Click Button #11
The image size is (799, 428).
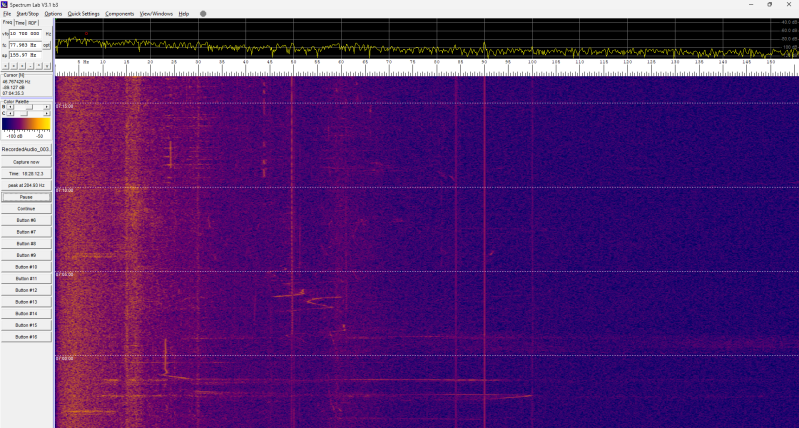click(x=26, y=279)
